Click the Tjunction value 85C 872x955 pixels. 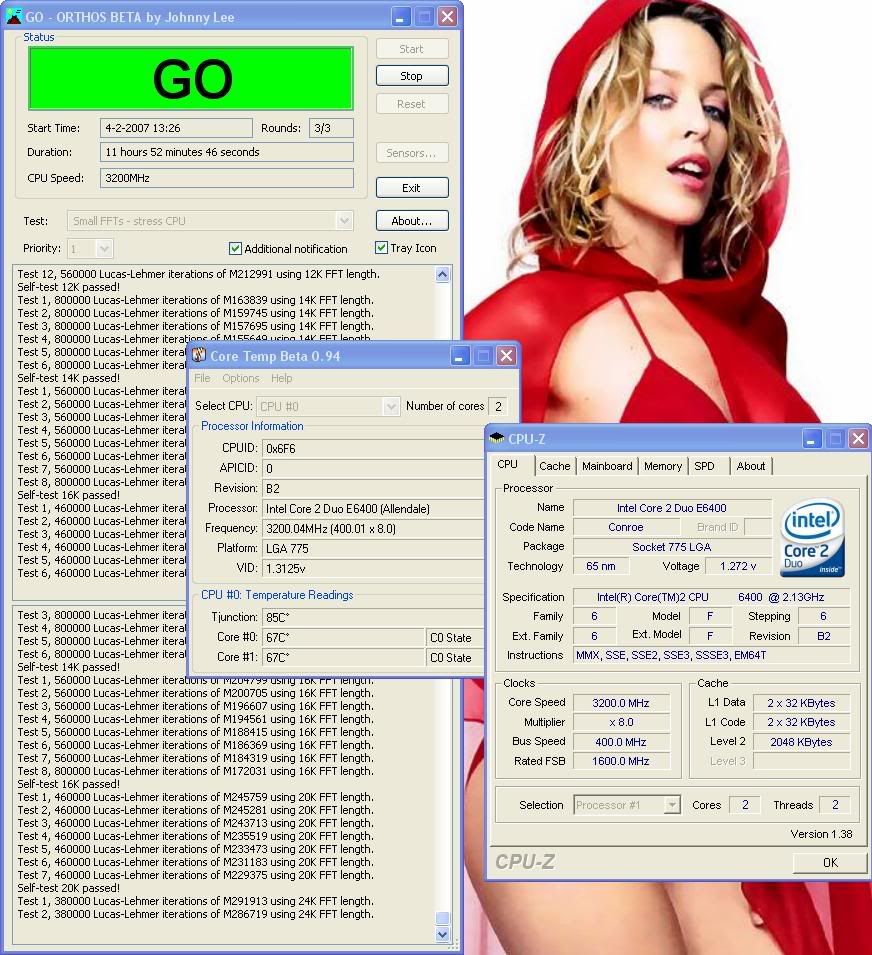(373, 617)
